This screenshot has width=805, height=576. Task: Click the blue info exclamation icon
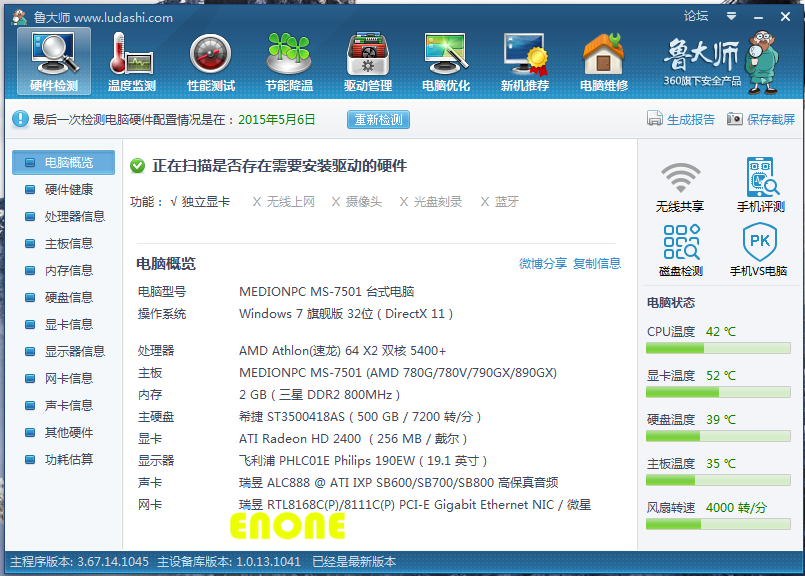click(20, 119)
